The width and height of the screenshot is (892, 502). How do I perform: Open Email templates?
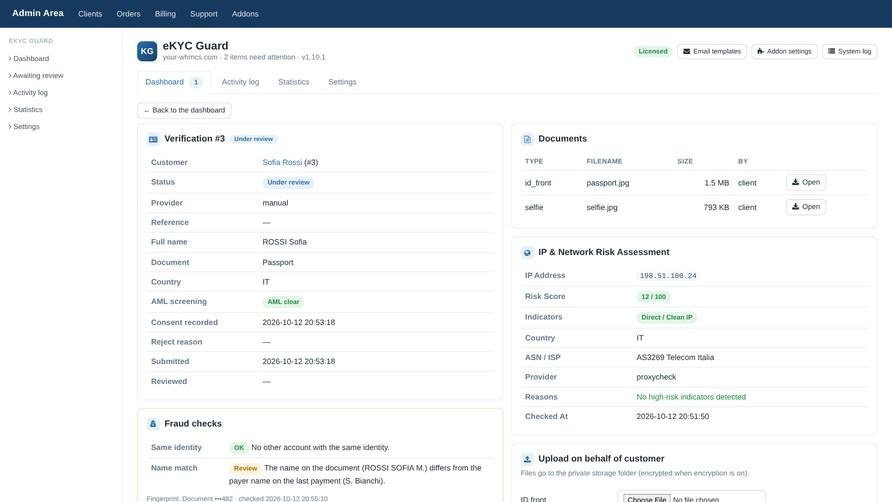pos(712,51)
